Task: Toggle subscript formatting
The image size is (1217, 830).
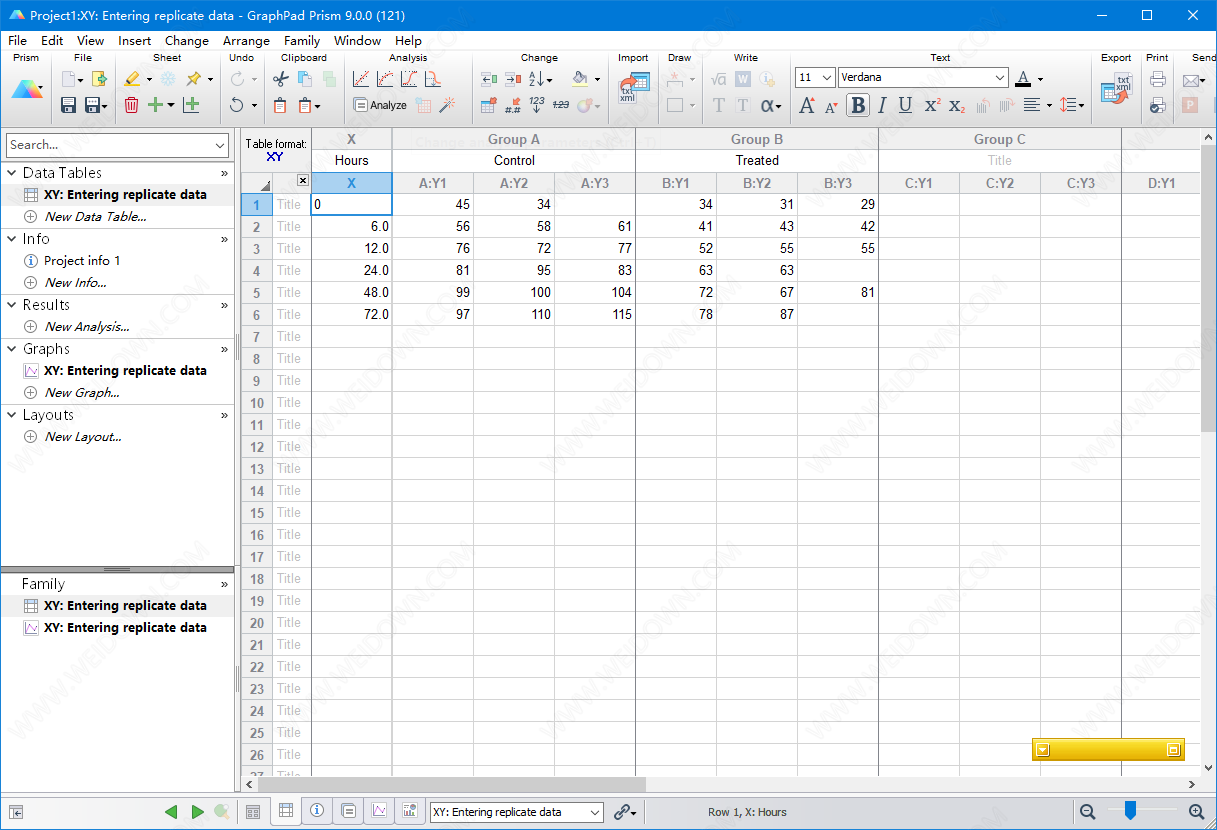Action: click(x=956, y=105)
